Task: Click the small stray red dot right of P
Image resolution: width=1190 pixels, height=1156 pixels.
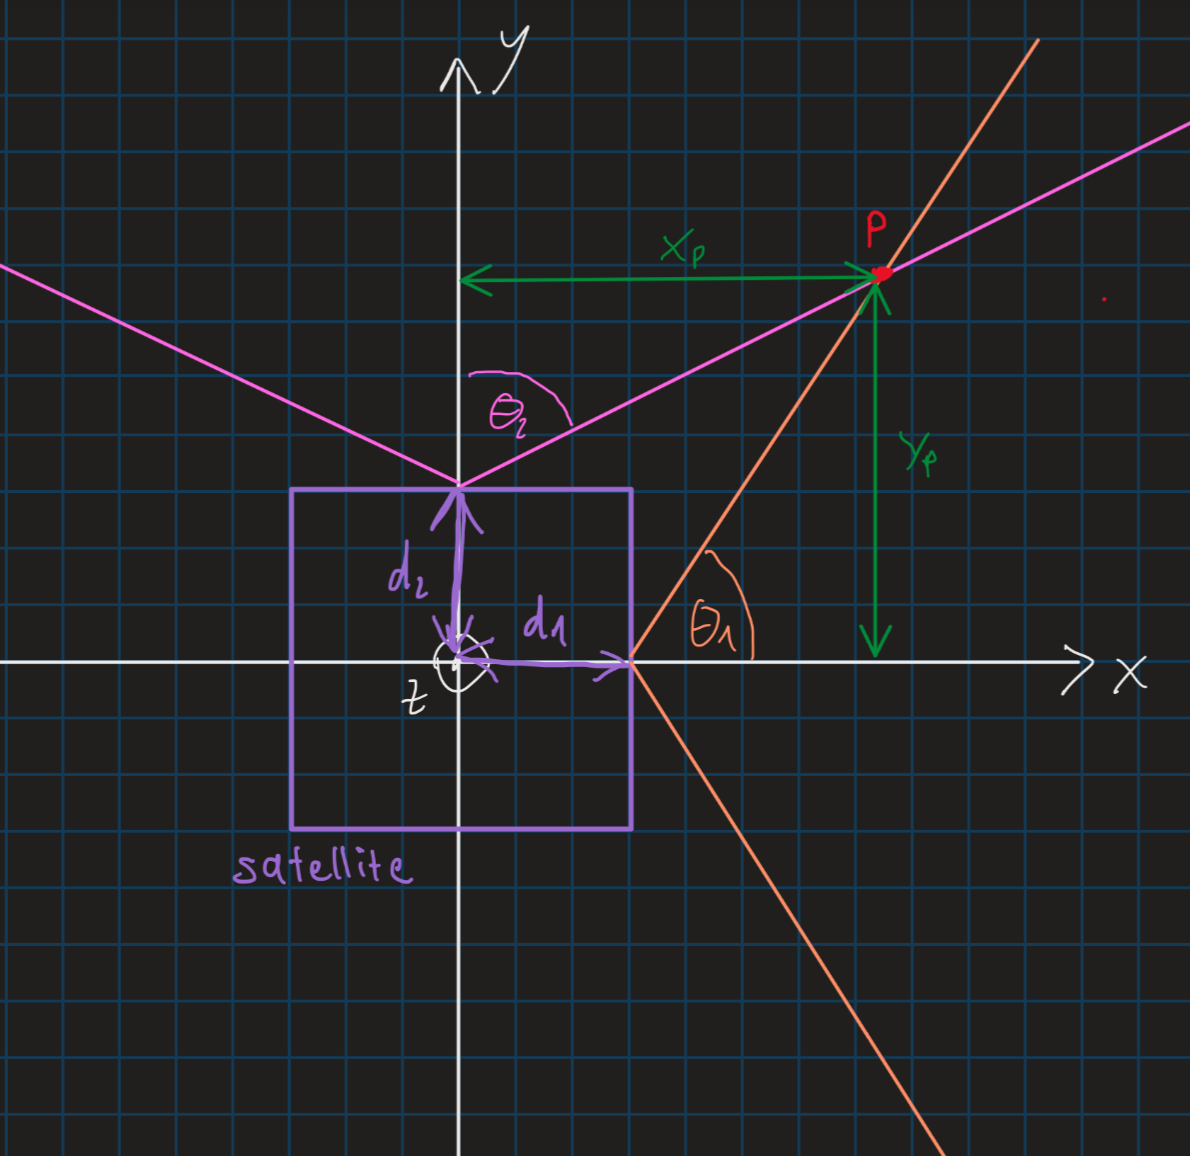Action: tap(1104, 298)
